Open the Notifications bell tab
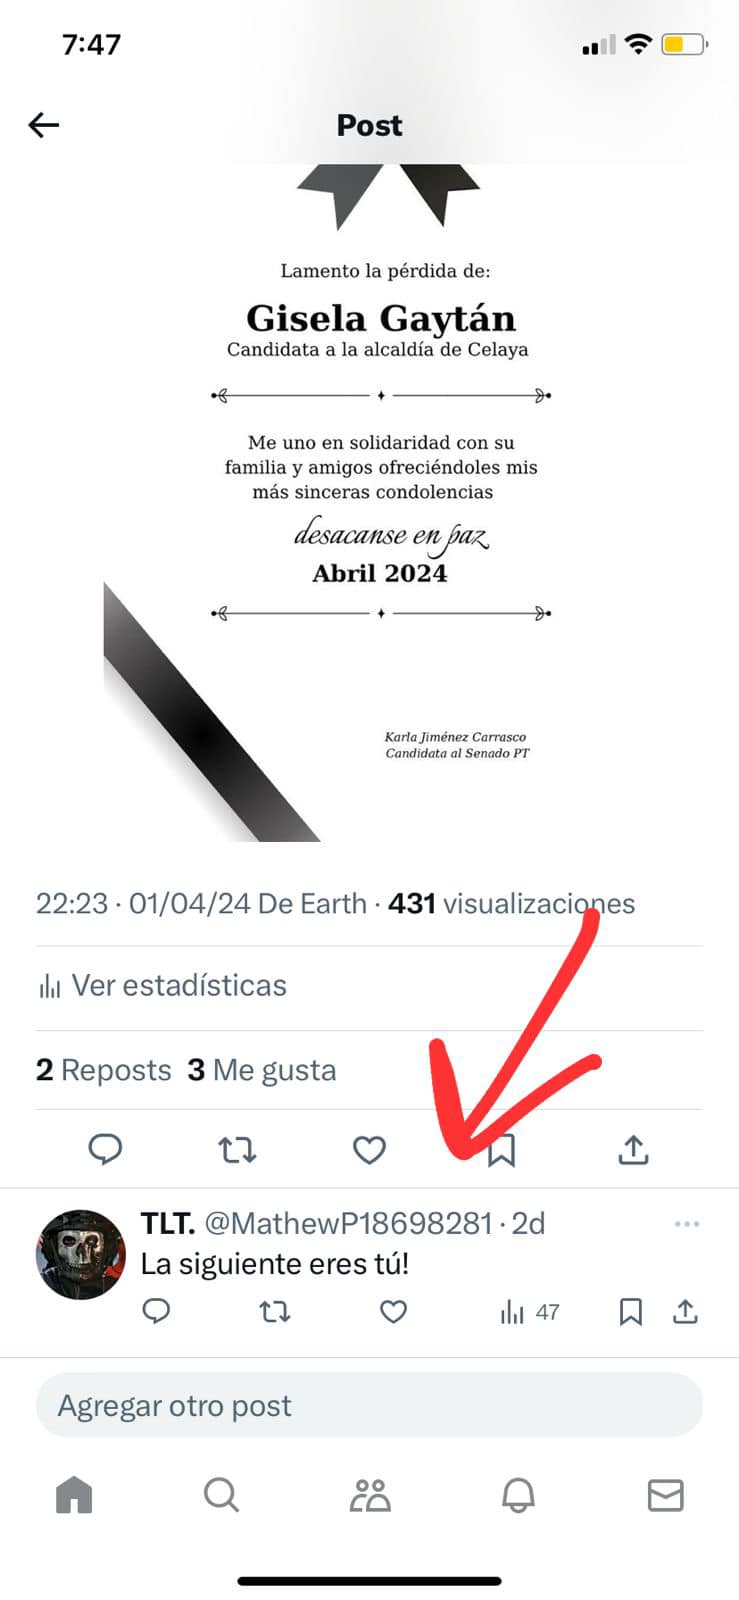 [518, 1496]
